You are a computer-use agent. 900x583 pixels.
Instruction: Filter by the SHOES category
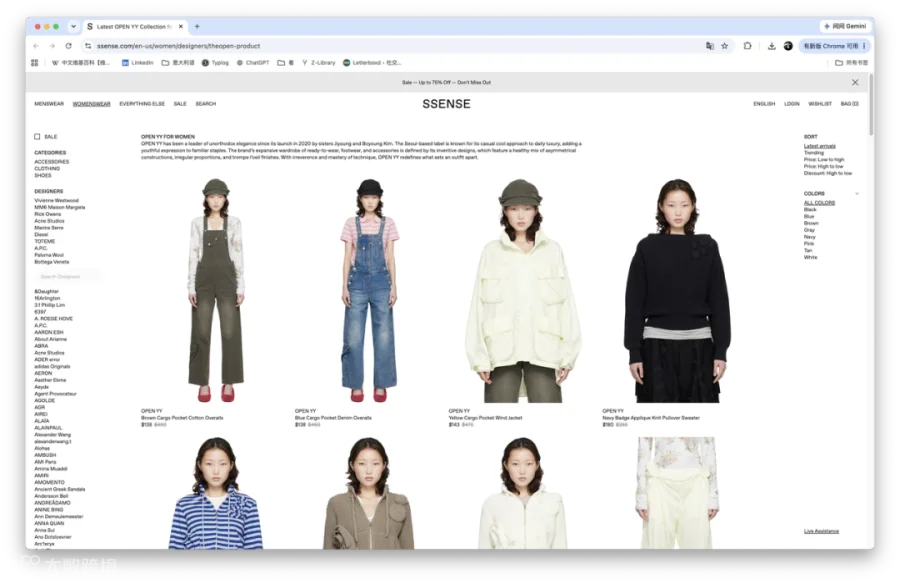point(42,176)
